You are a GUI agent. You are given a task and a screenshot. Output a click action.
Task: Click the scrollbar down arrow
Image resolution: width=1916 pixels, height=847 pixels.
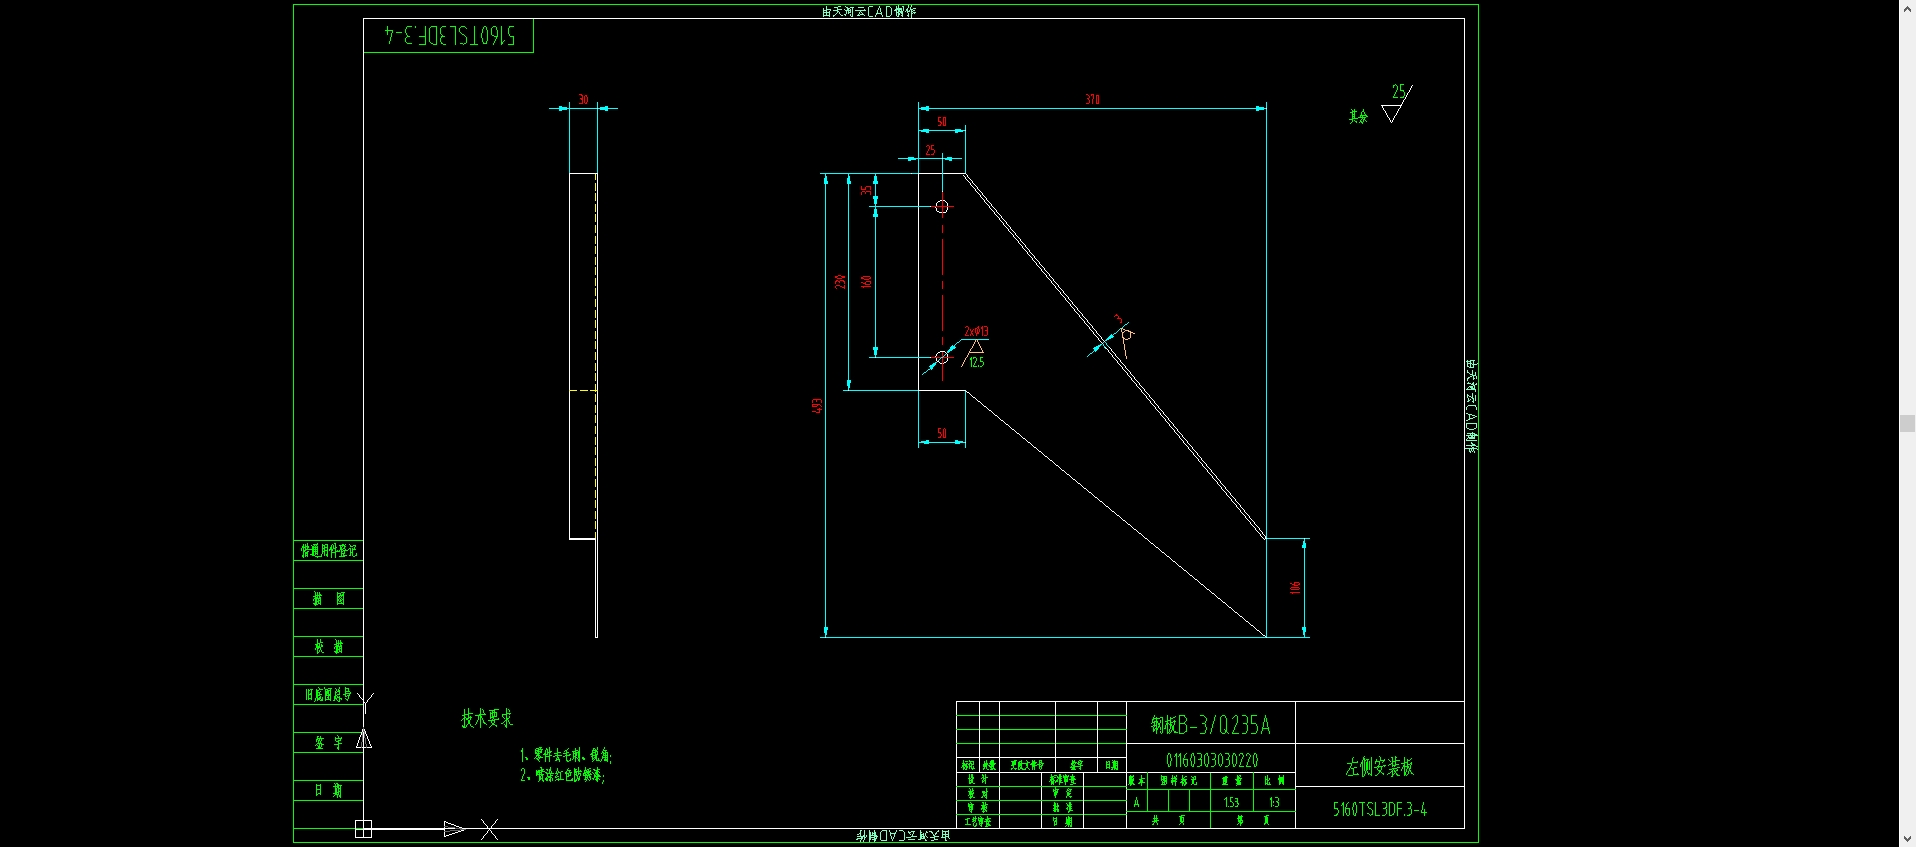pyautogui.click(x=1907, y=839)
